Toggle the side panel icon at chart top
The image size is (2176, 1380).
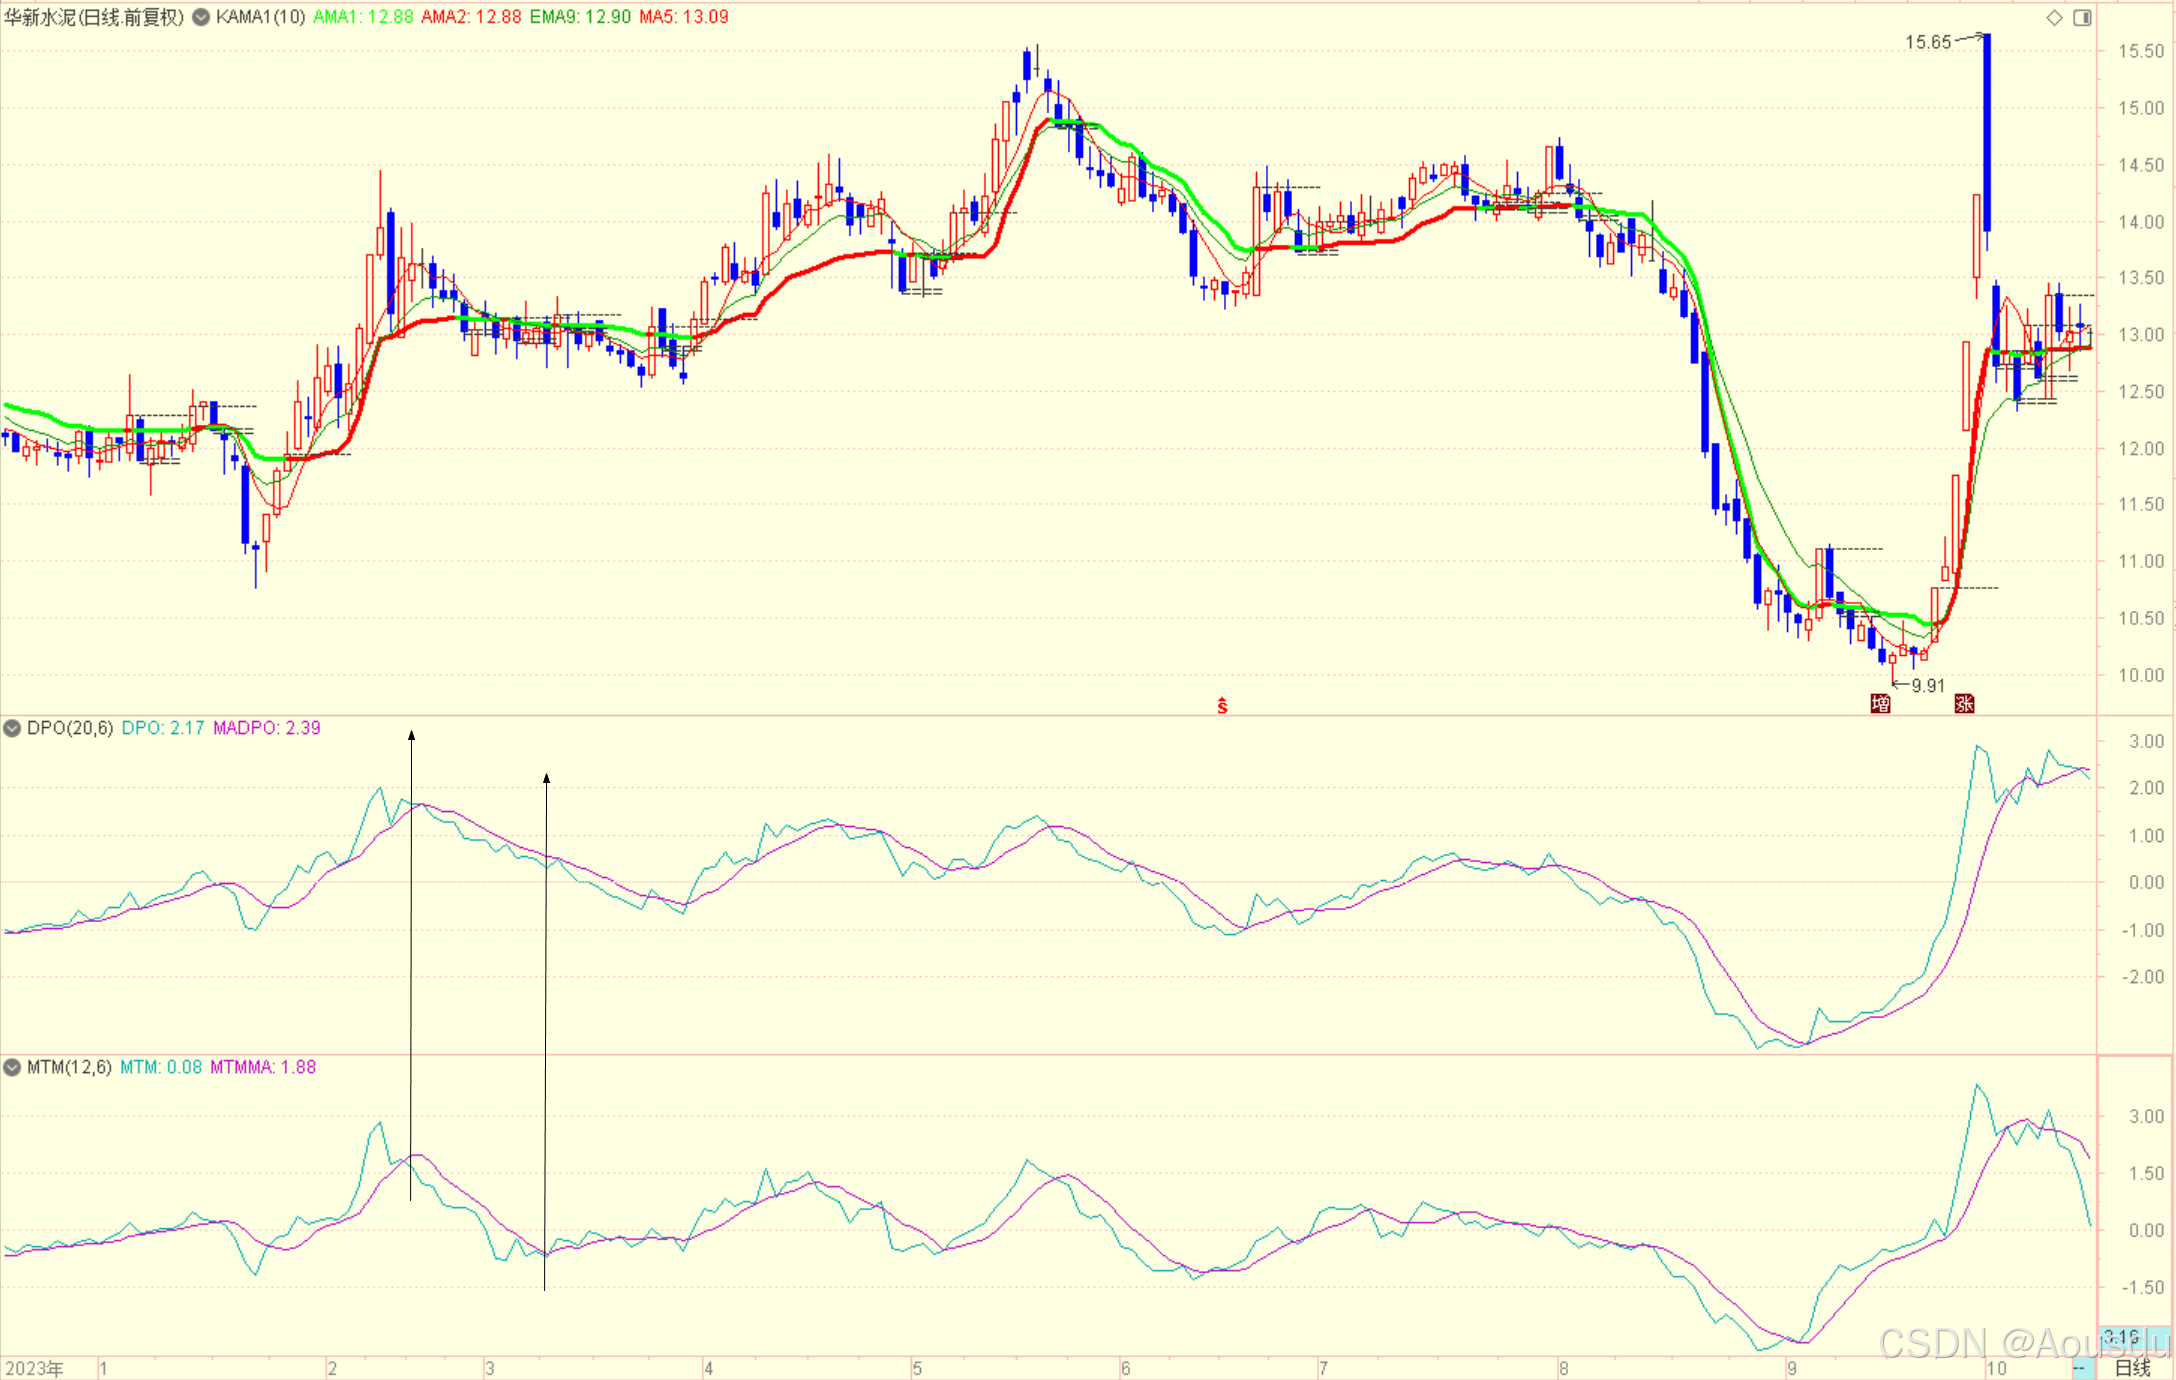(2082, 17)
